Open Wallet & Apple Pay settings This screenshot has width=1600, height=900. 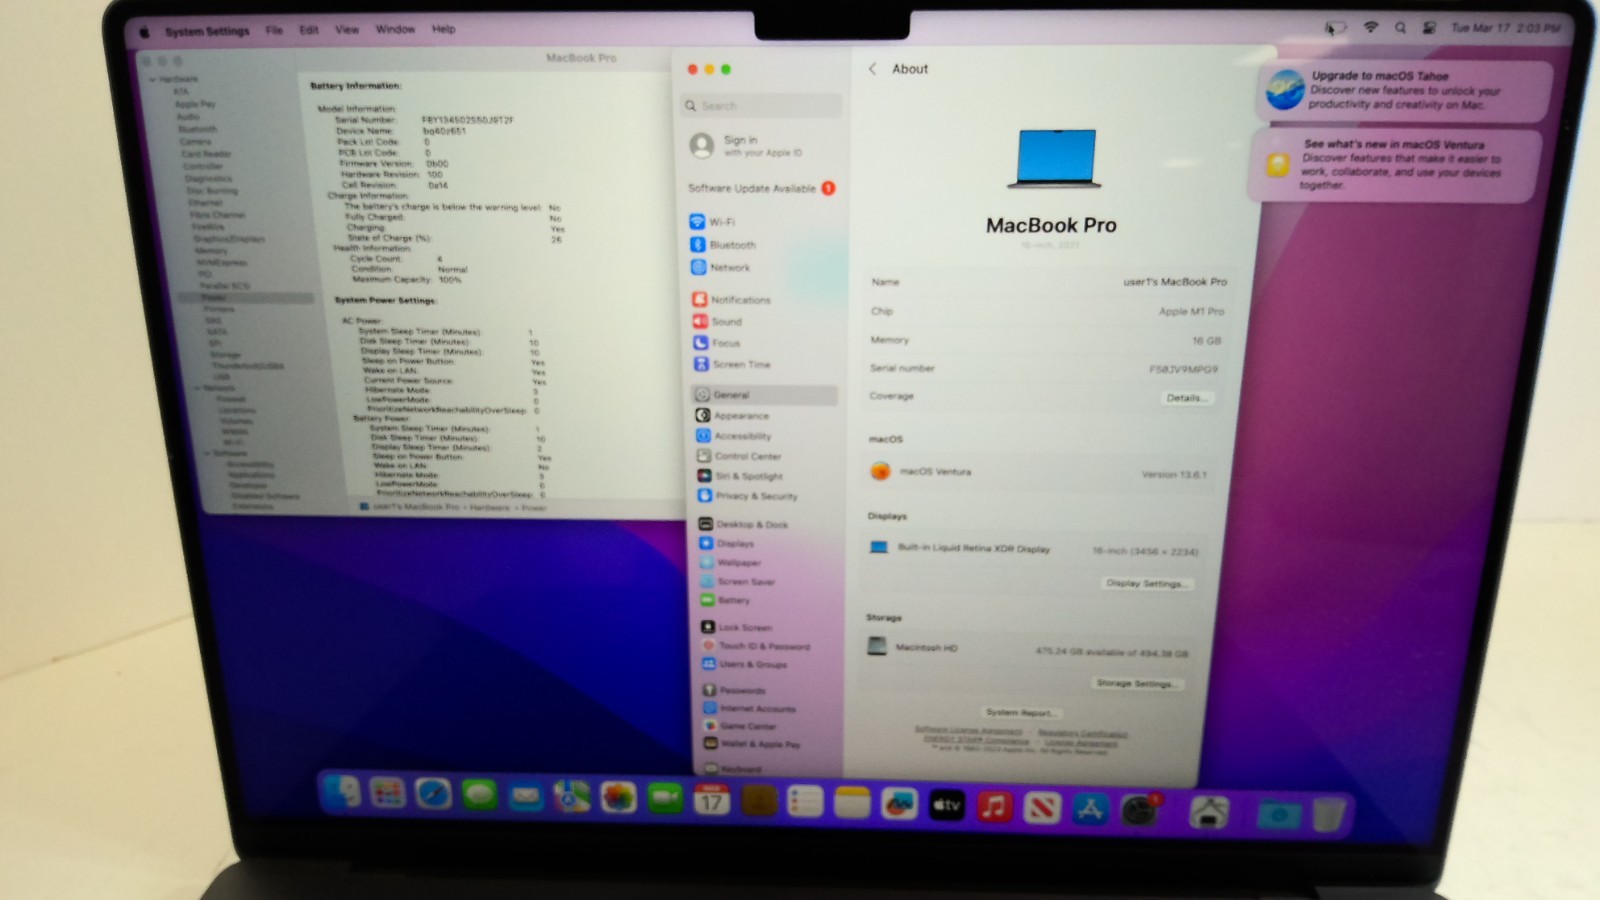[752, 744]
